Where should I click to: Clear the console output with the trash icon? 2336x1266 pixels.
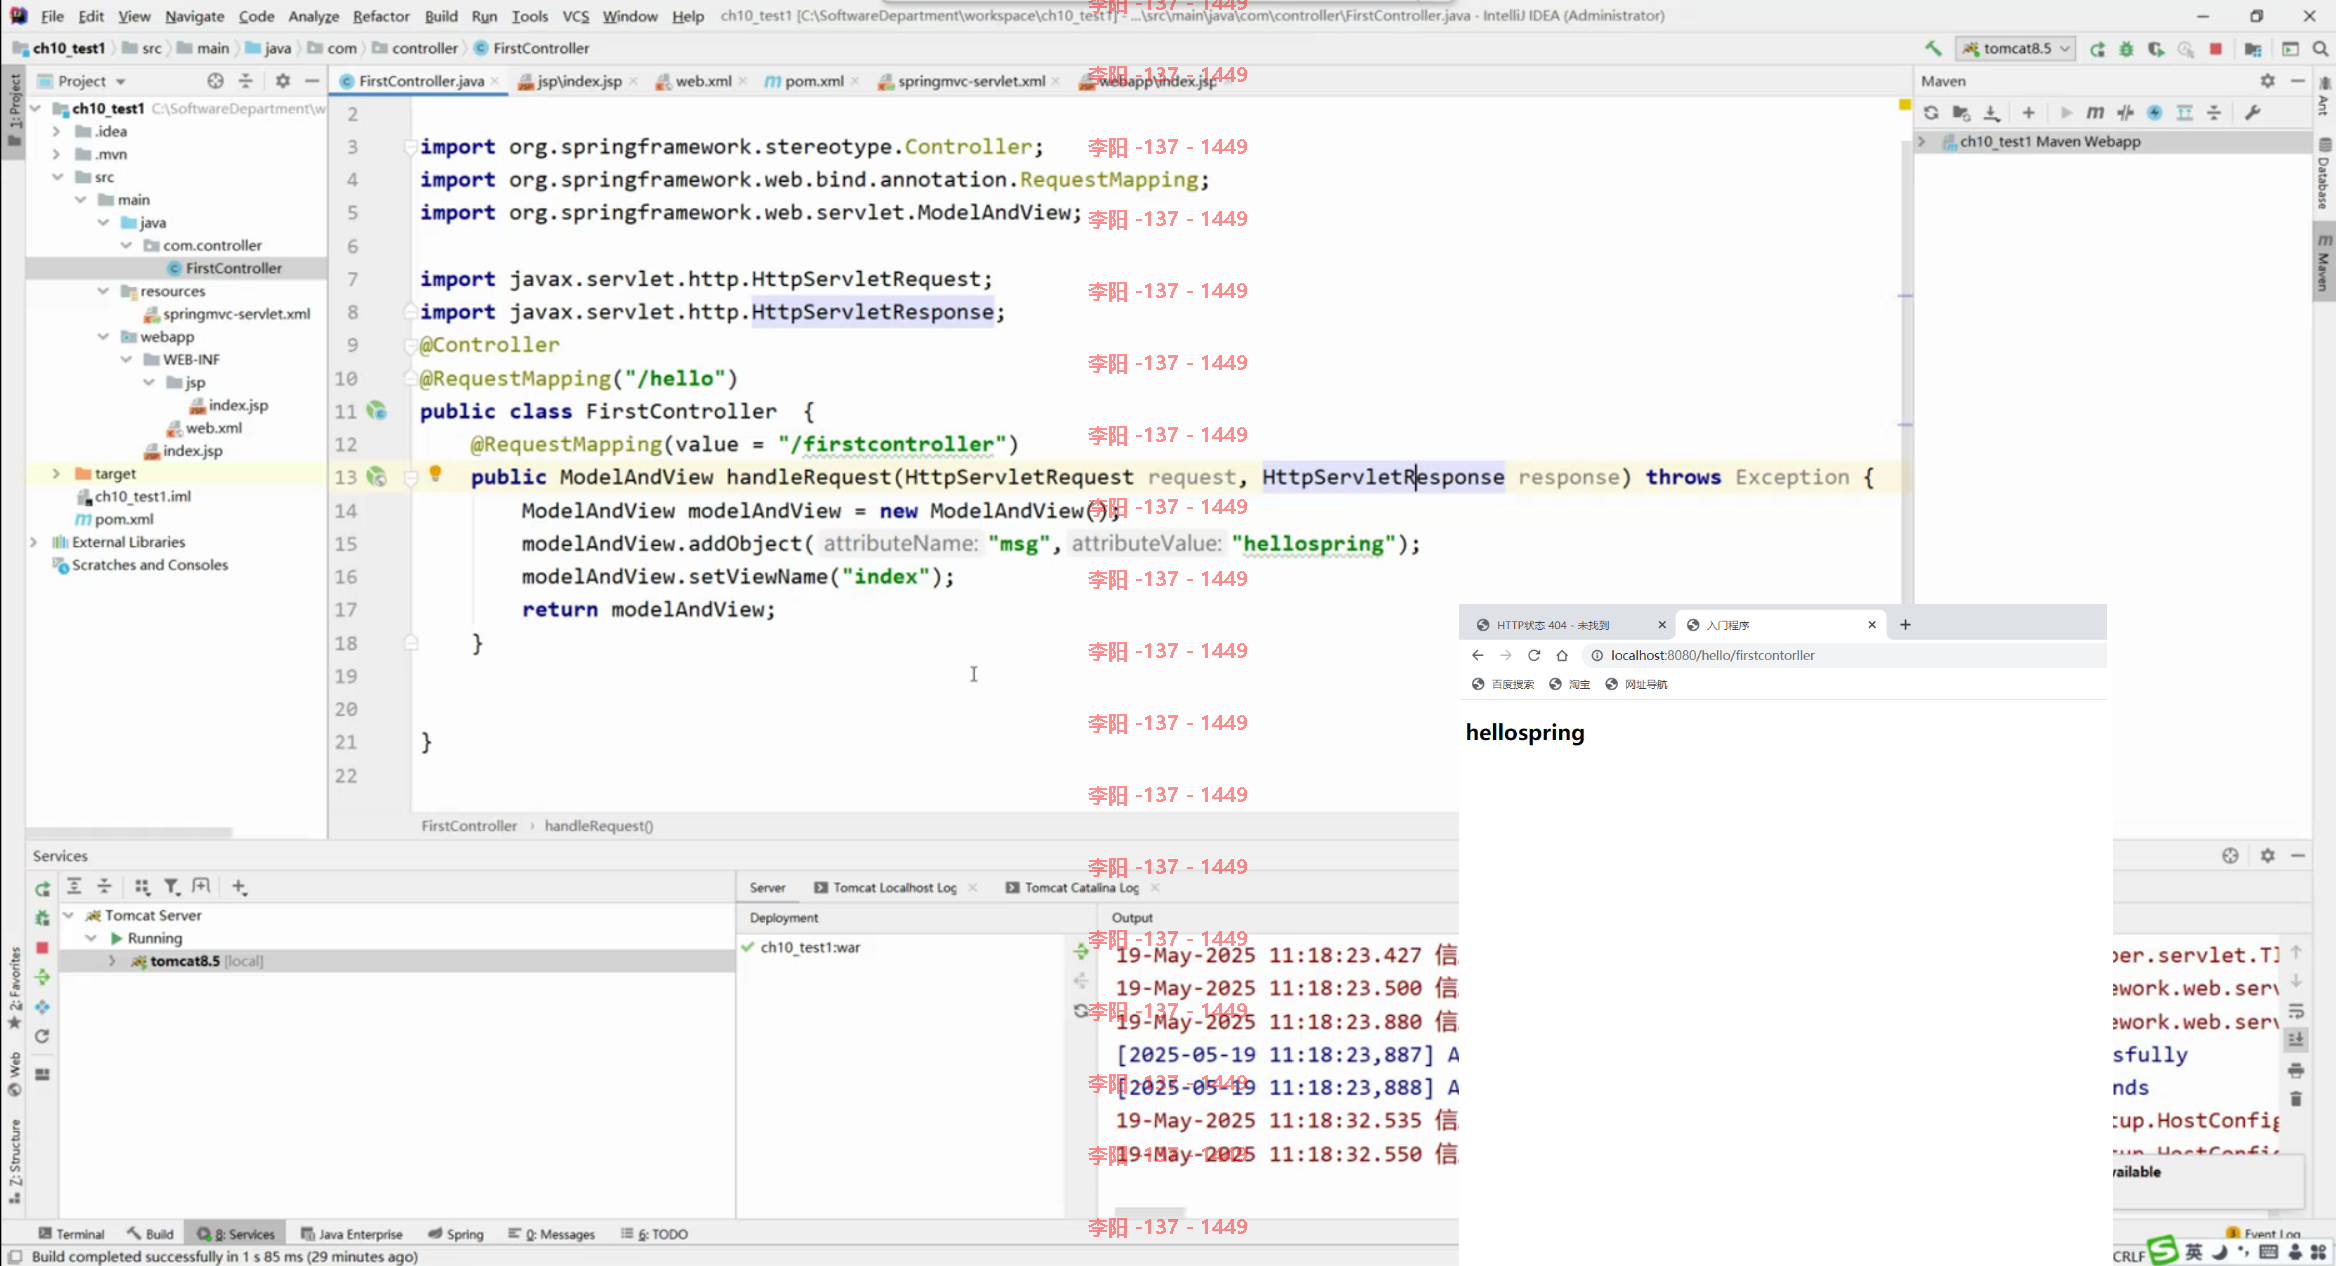[2296, 1099]
